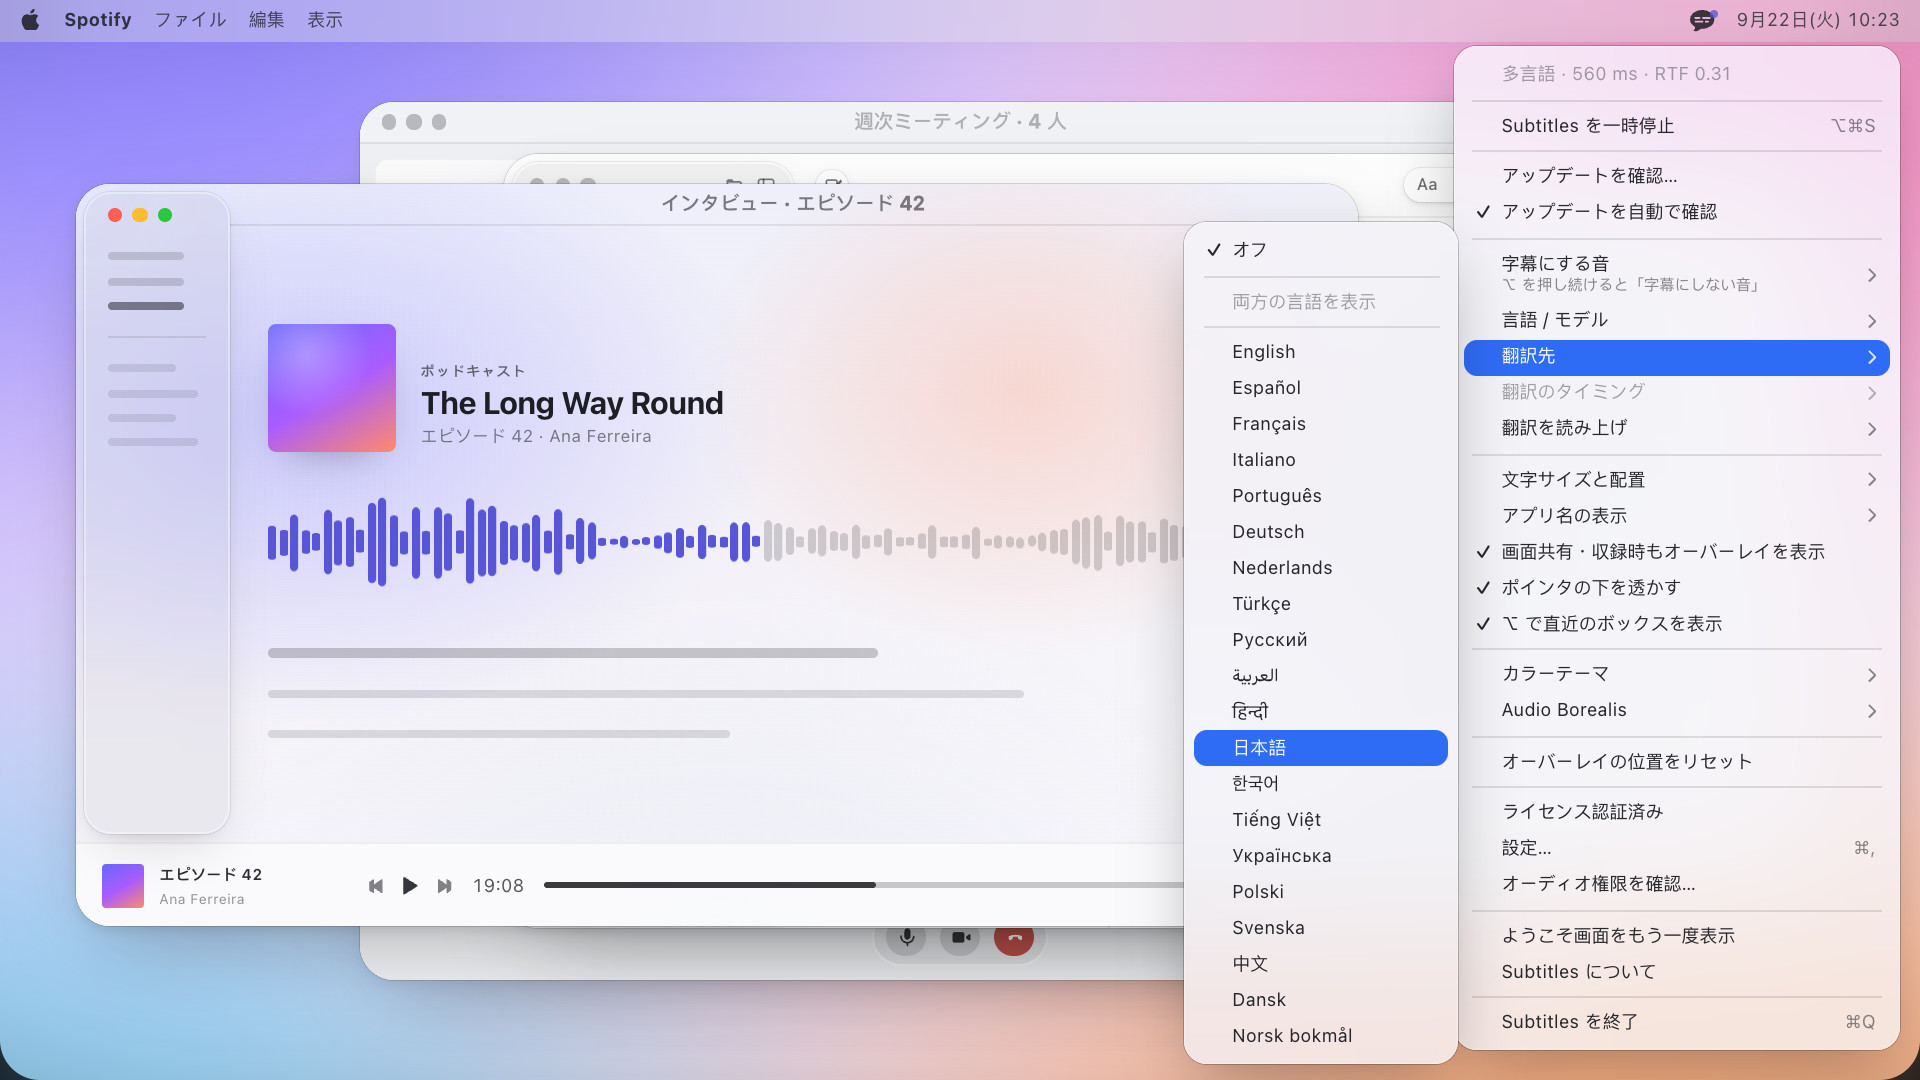Play the podcast episode
Image resolution: width=1920 pixels, height=1080 pixels.
[409, 886]
